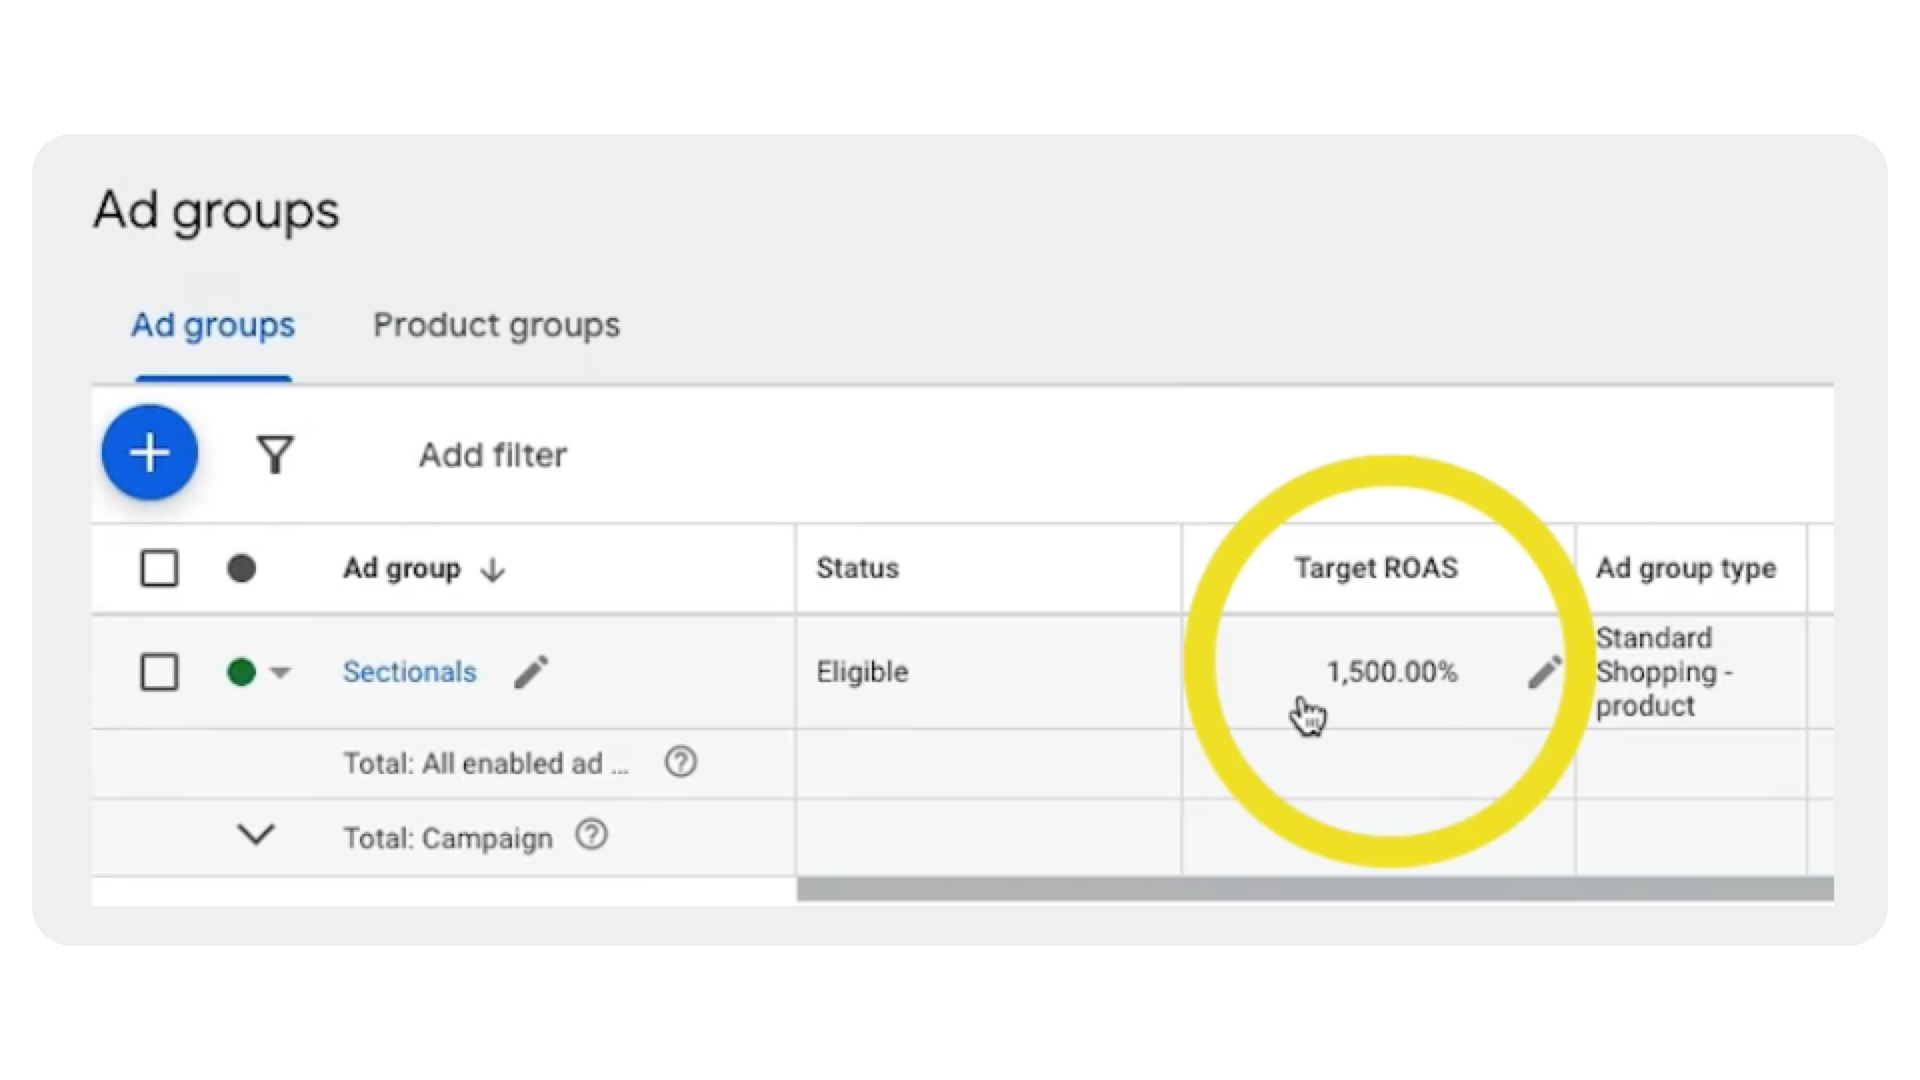Click pencil icon beside 1,500.00% ROAS
The width and height of the screenshot is (1920, 1080).
(x=1545, y=672)
